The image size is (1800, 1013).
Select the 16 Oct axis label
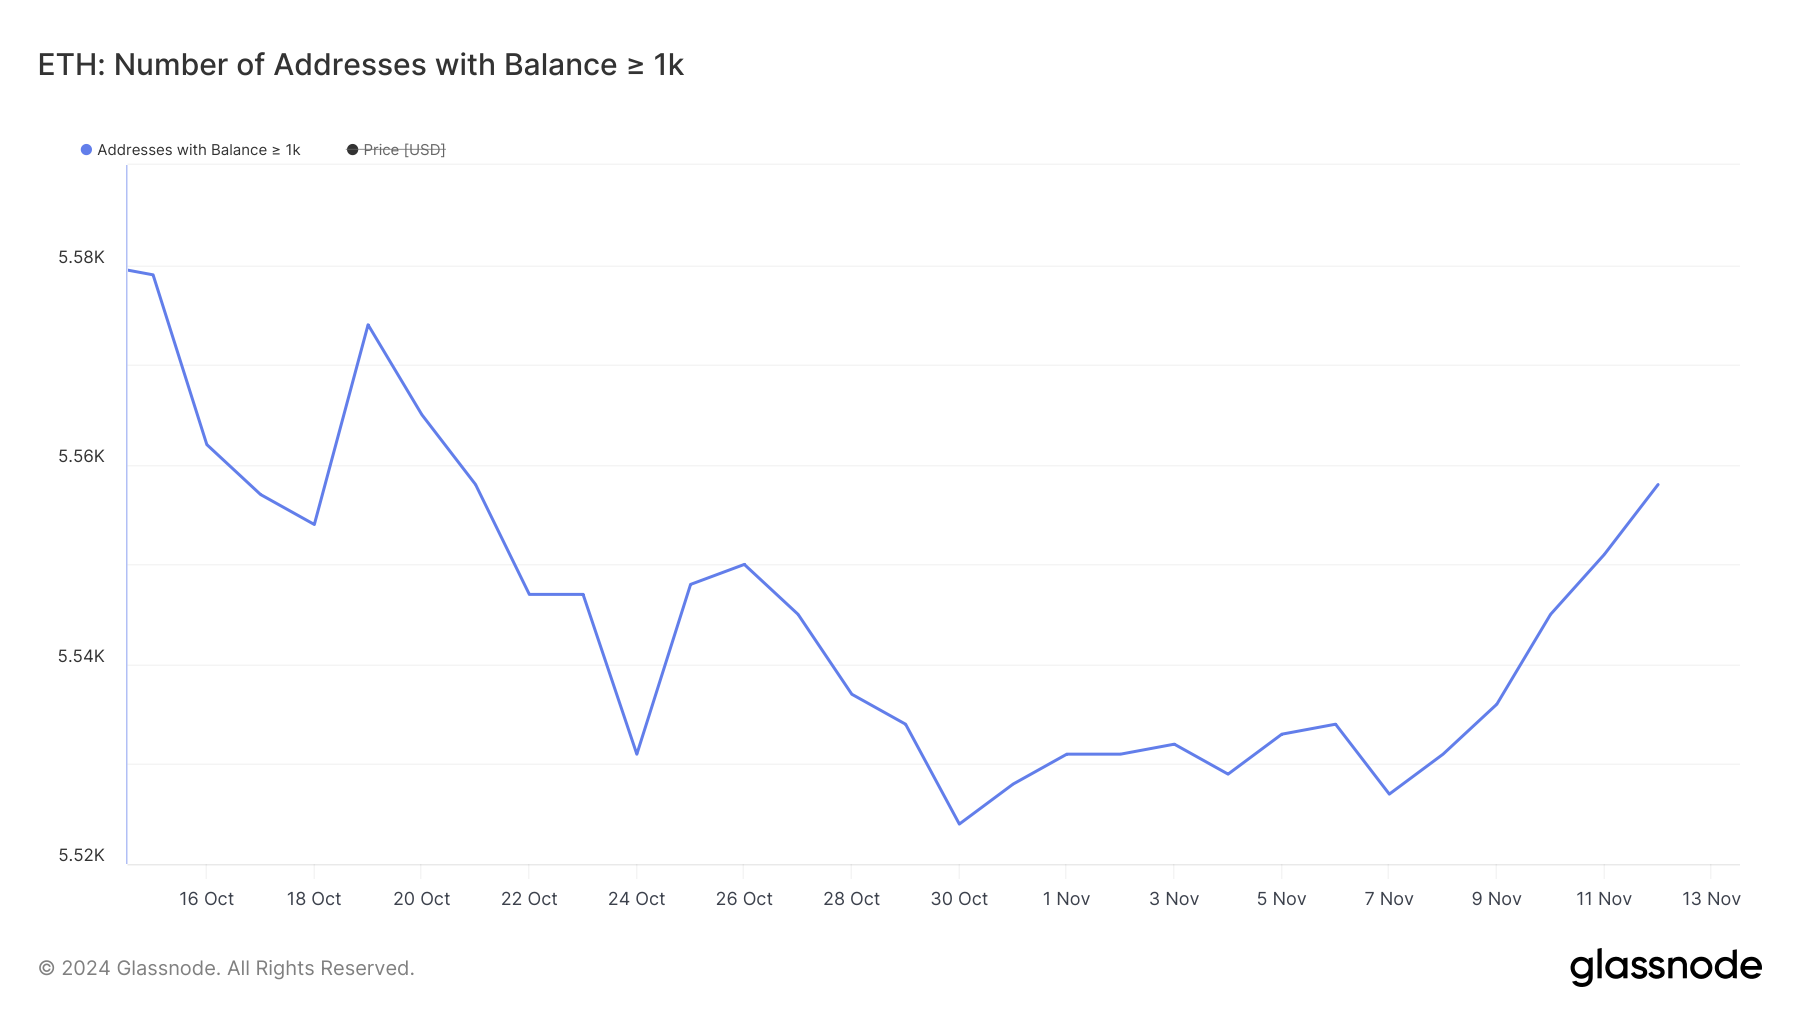tap(207, 899)
